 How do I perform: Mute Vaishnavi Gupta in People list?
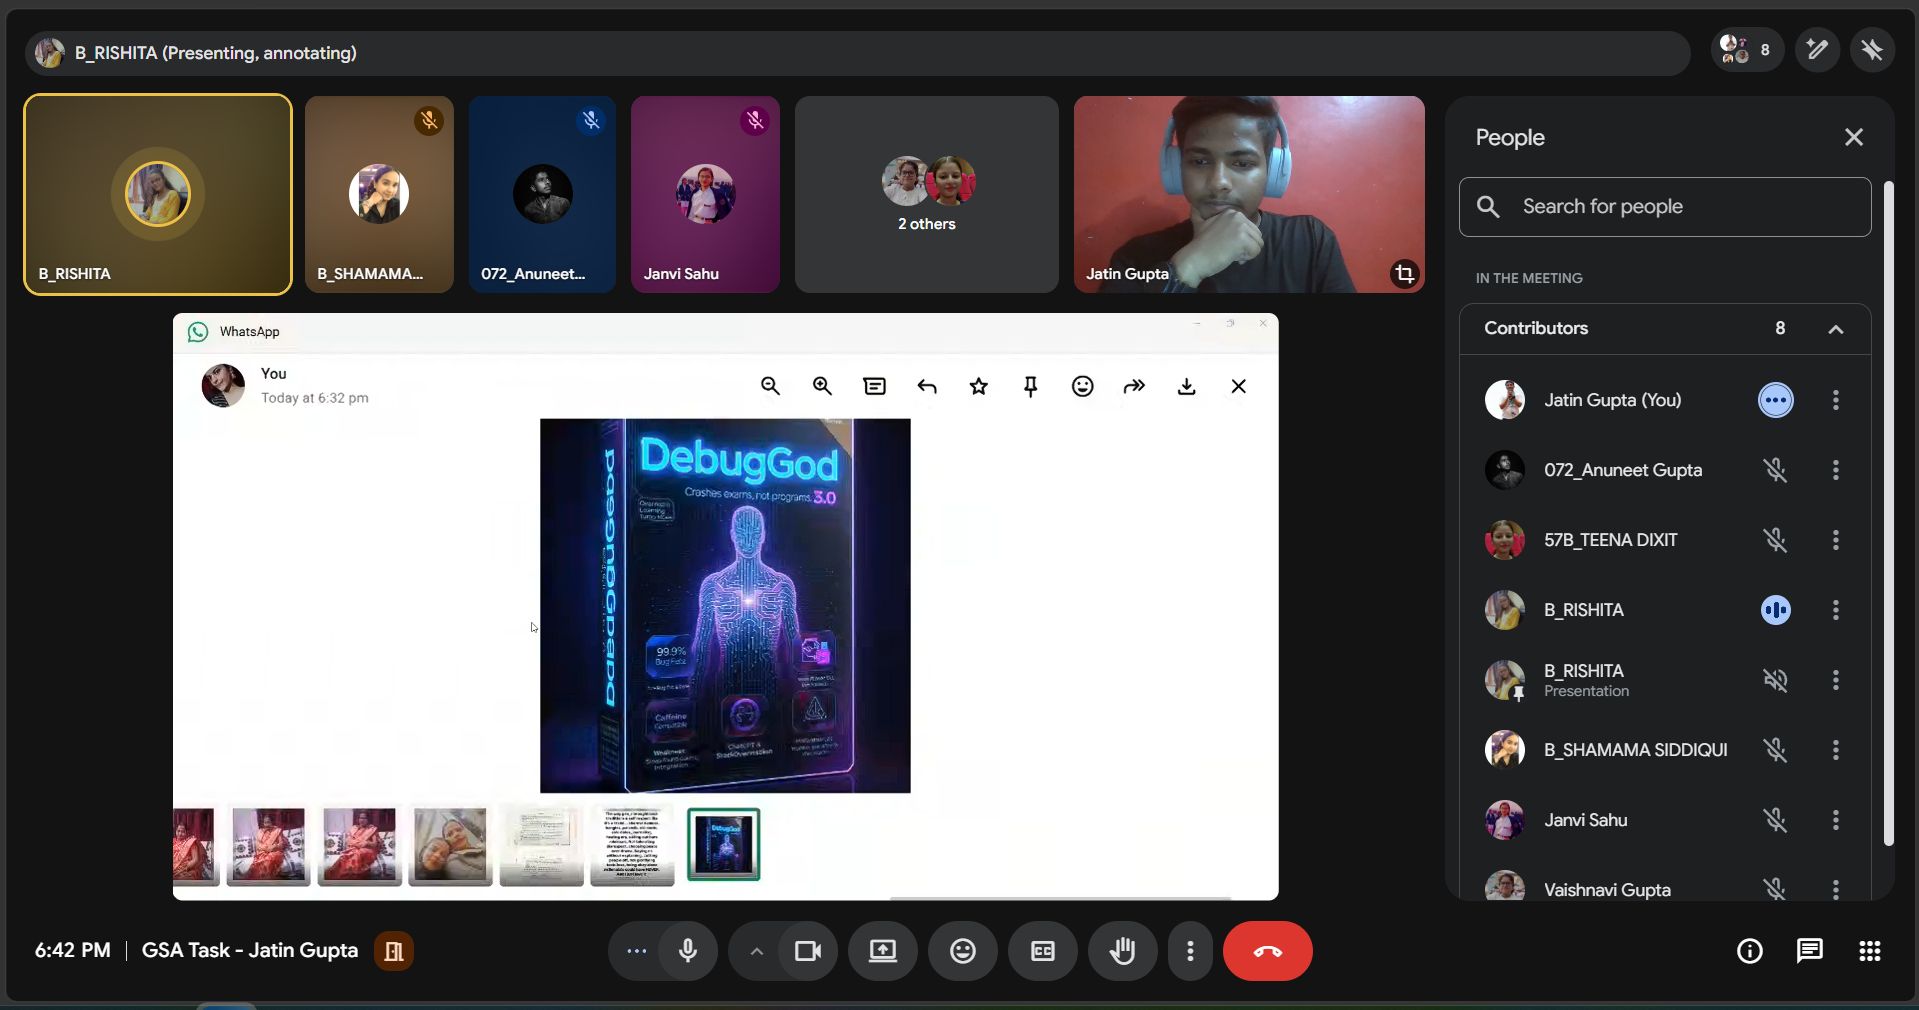click(x=1776, y=888)
